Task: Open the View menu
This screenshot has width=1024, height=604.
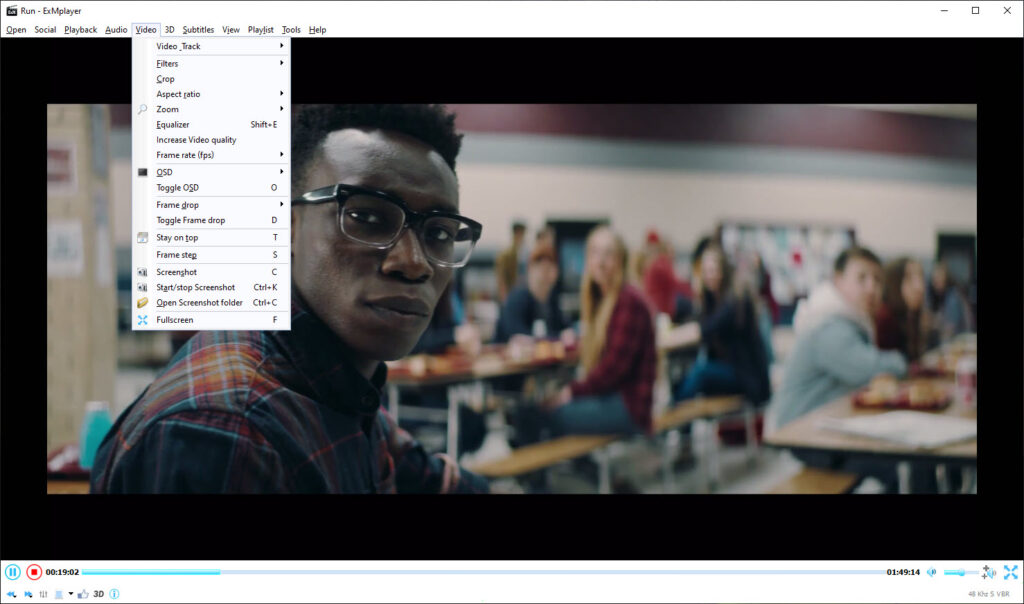Action: tap(231, 29)
